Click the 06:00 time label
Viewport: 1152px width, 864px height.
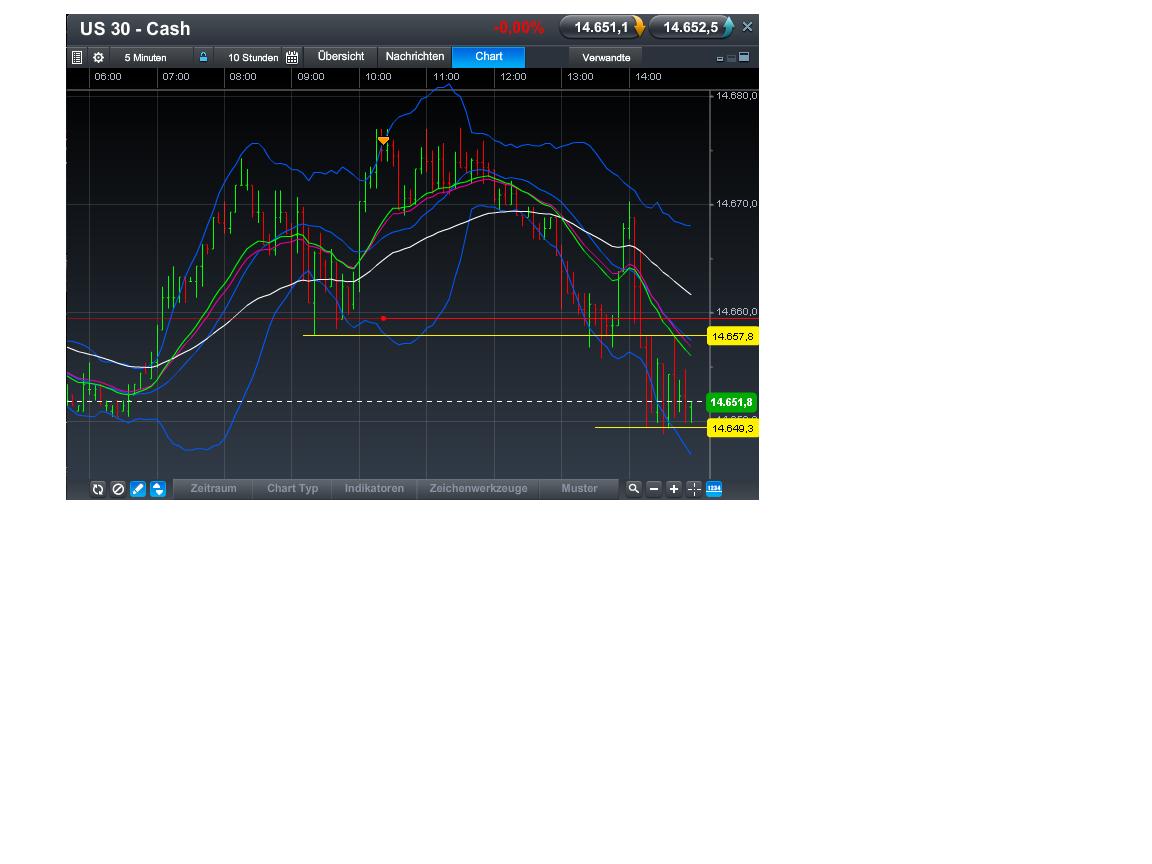click(108, 76)
